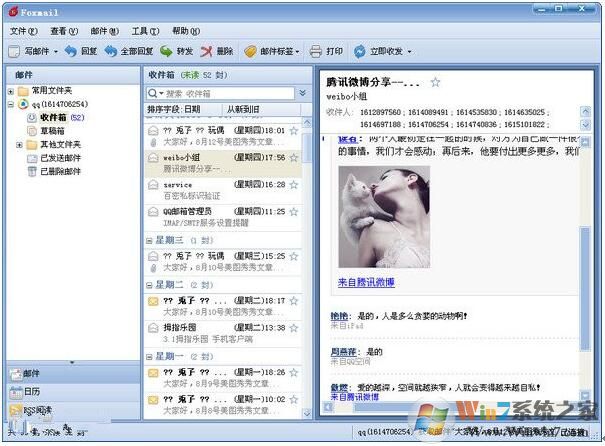The height and width of the screenshot is (446, 605).
Task: Open 写邮件 dropdown arrow
Action: point(56,52)
